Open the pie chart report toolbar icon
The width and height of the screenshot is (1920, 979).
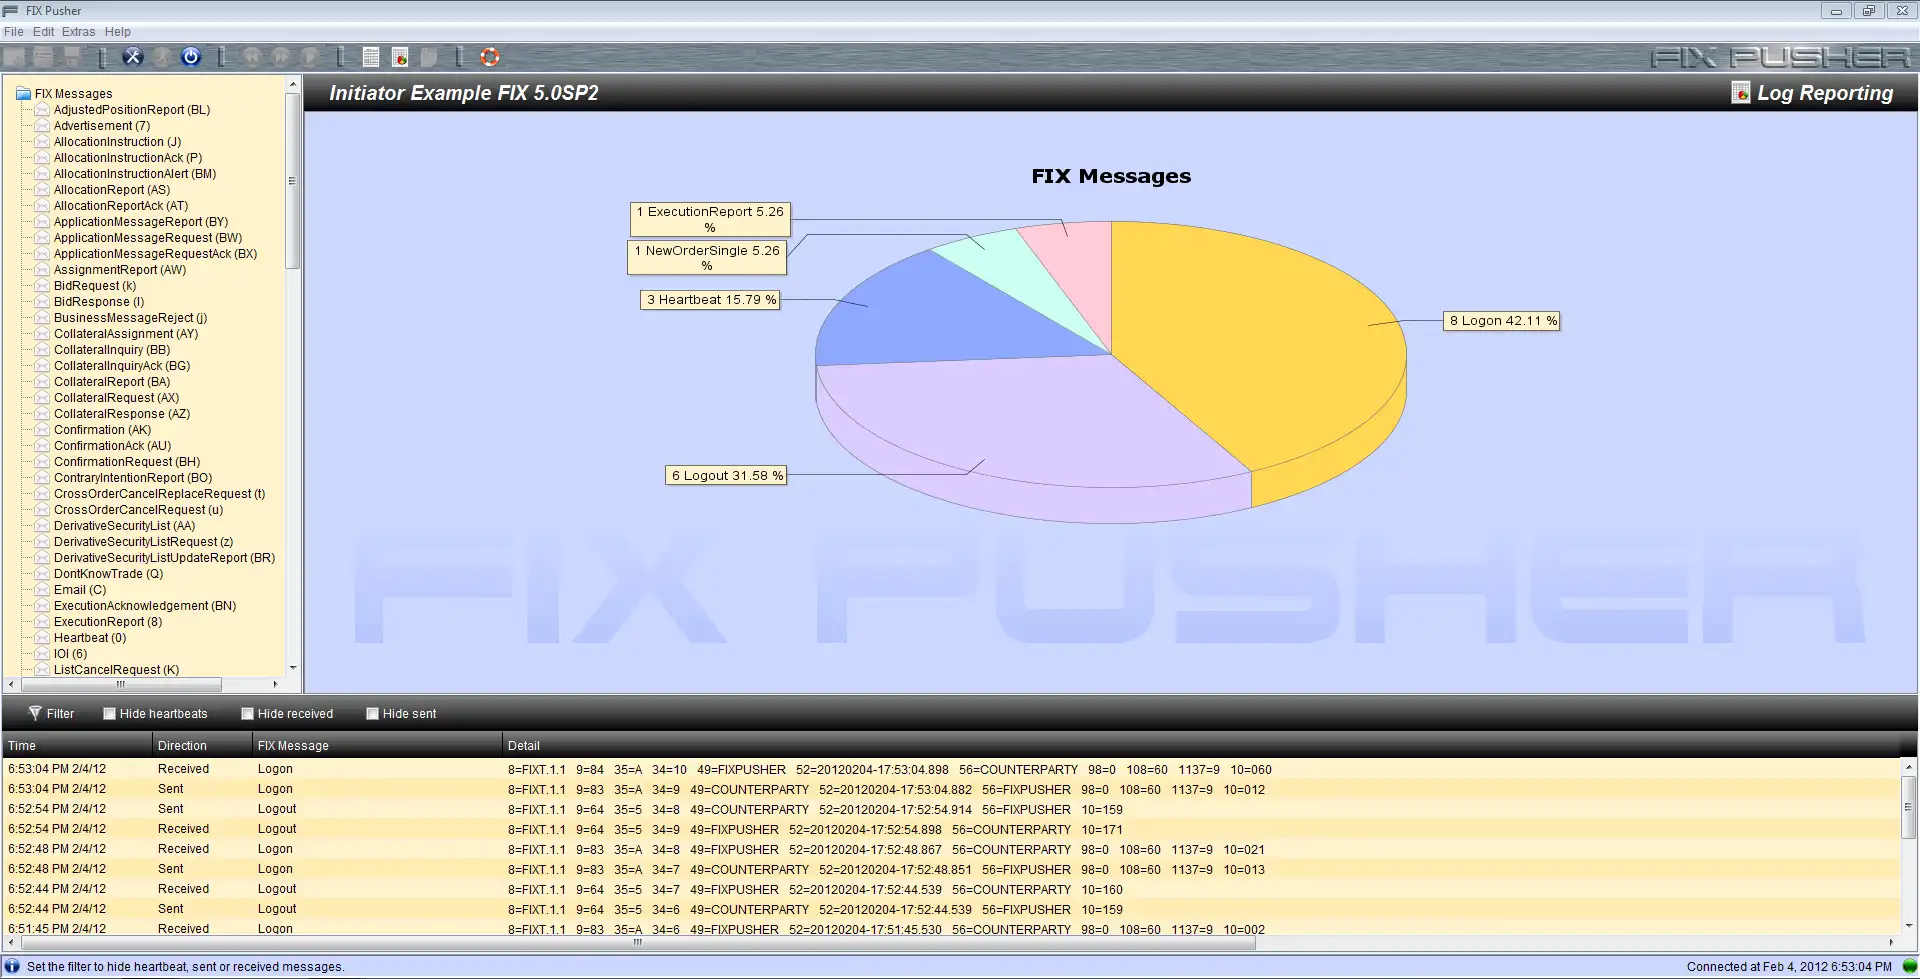click(x=400, y=57)
